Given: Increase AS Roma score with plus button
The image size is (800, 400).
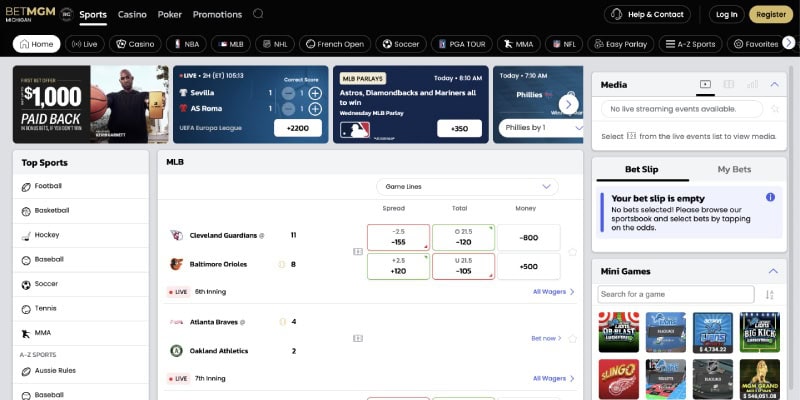Looking at the screenshot, I should pyautogui.click(x=315, y=109).
